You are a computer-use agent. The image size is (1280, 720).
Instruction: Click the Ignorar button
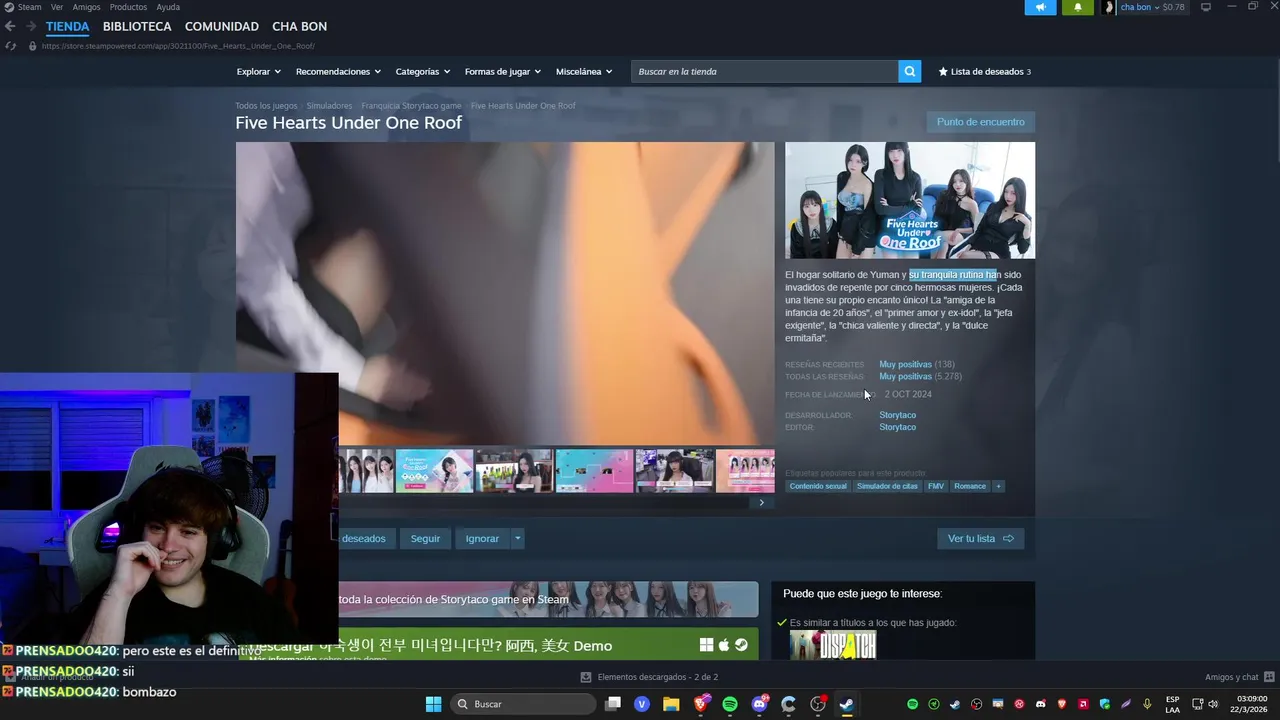tap(482, 538)
